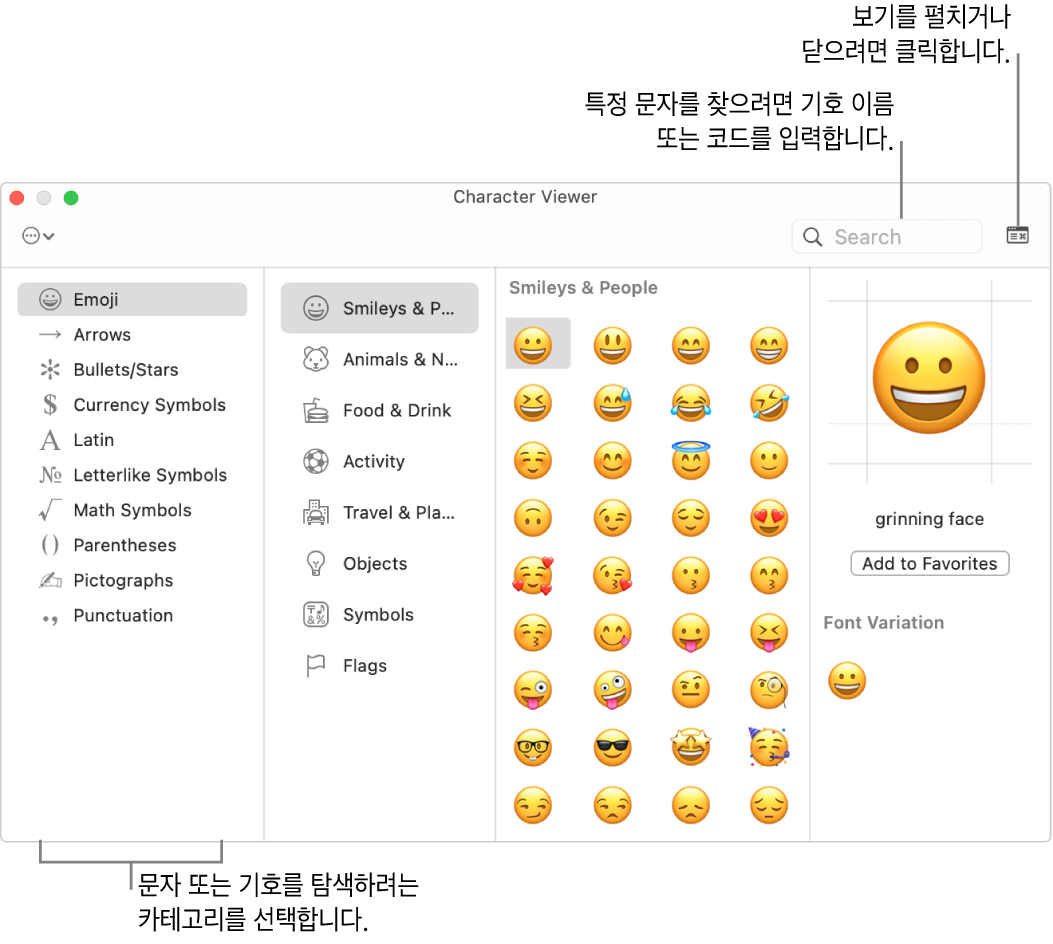Pick the face with monocle emoji
Viewport: 1053px width, 944px height.
pyautogui.click(x=769, y=691)
